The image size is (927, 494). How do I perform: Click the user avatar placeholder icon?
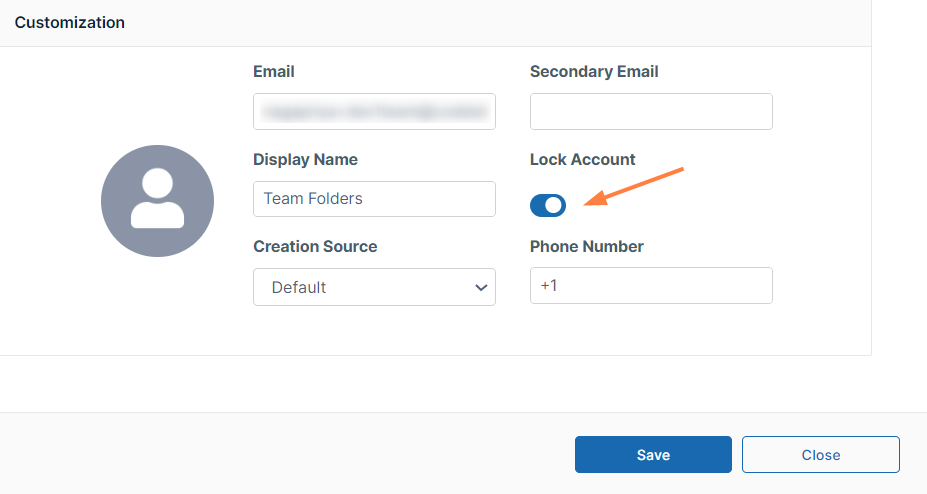[157, 200]
